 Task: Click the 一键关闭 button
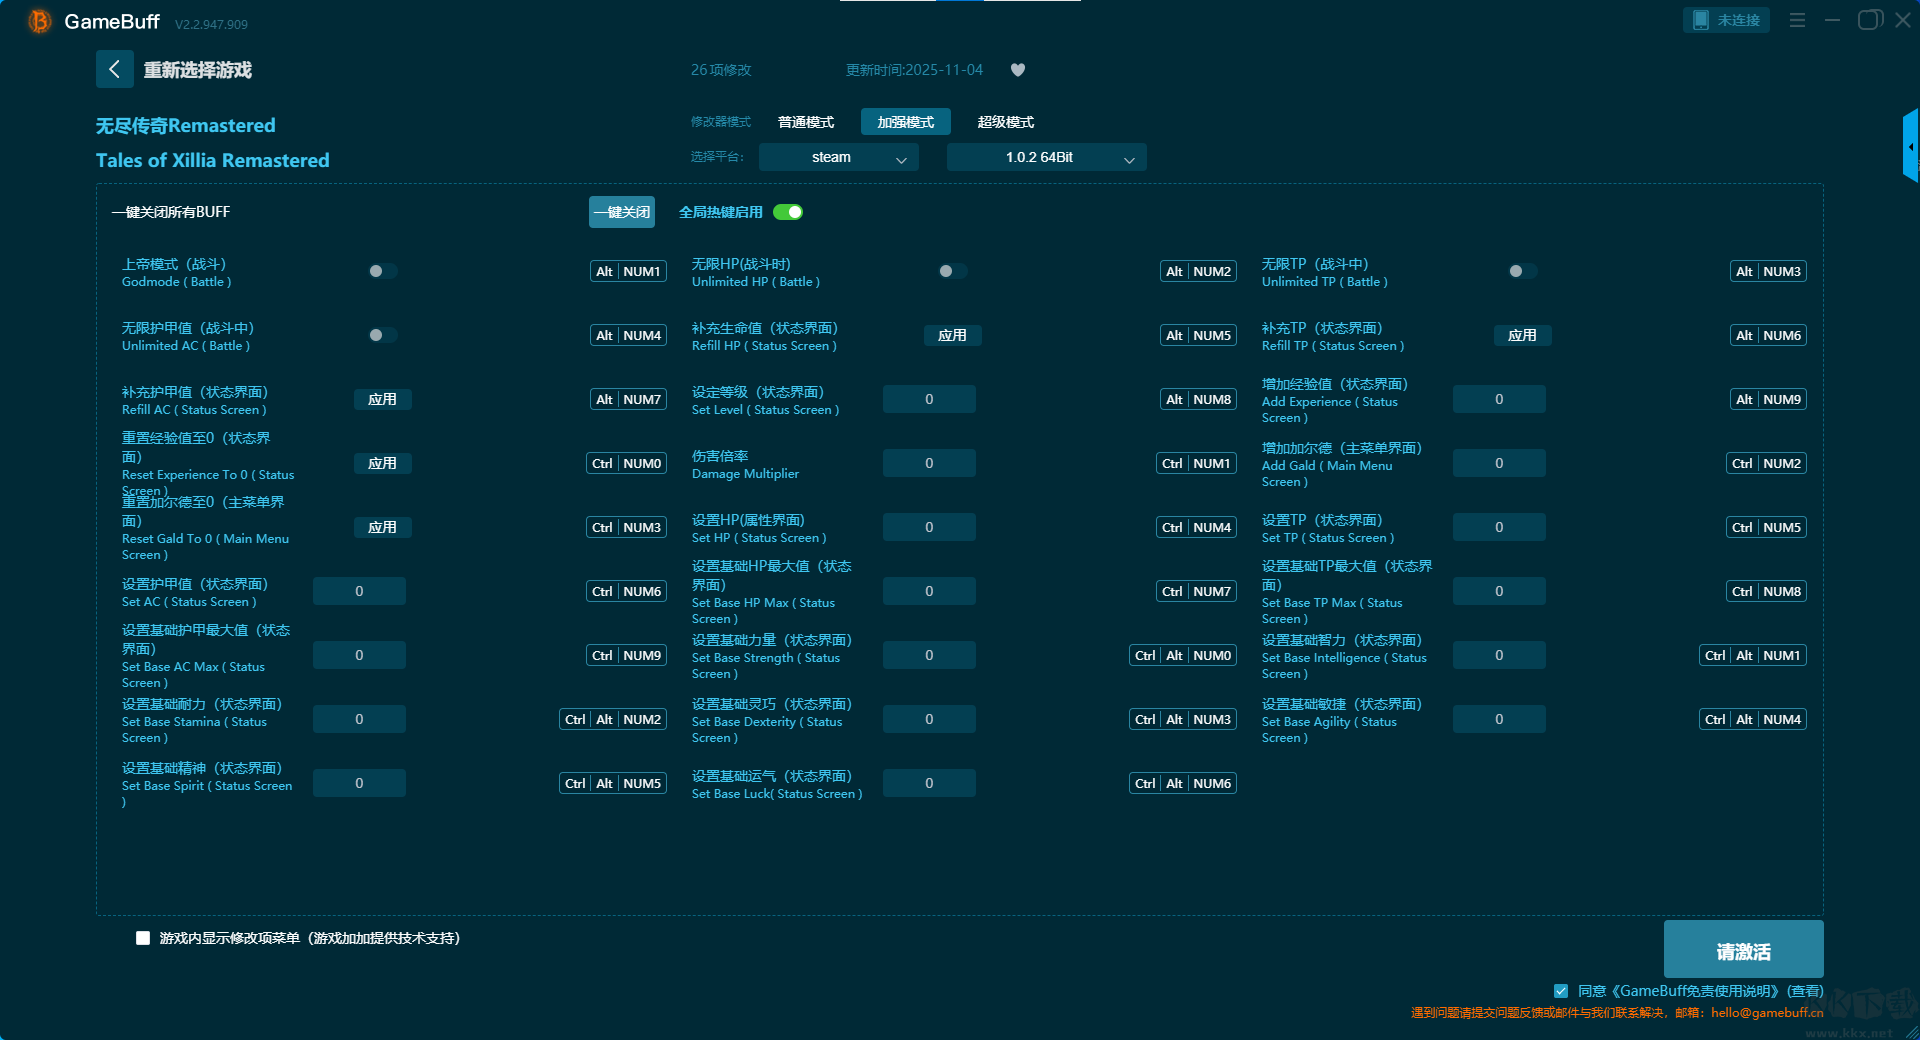click(x=622, y=212)
